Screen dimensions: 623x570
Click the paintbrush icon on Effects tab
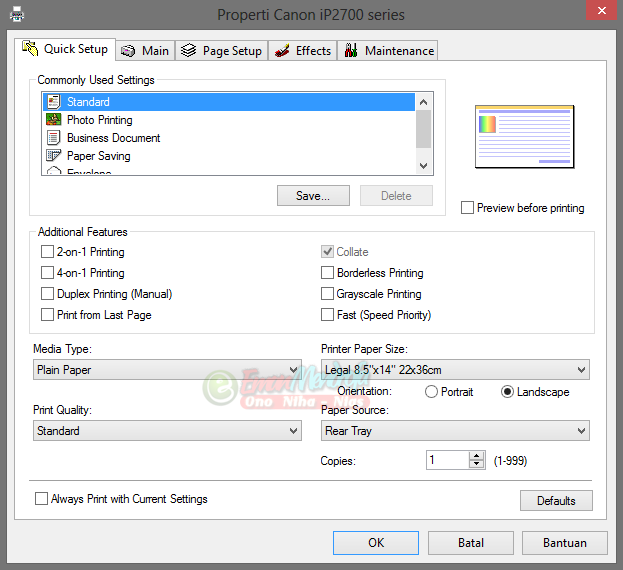pos(282,50)
